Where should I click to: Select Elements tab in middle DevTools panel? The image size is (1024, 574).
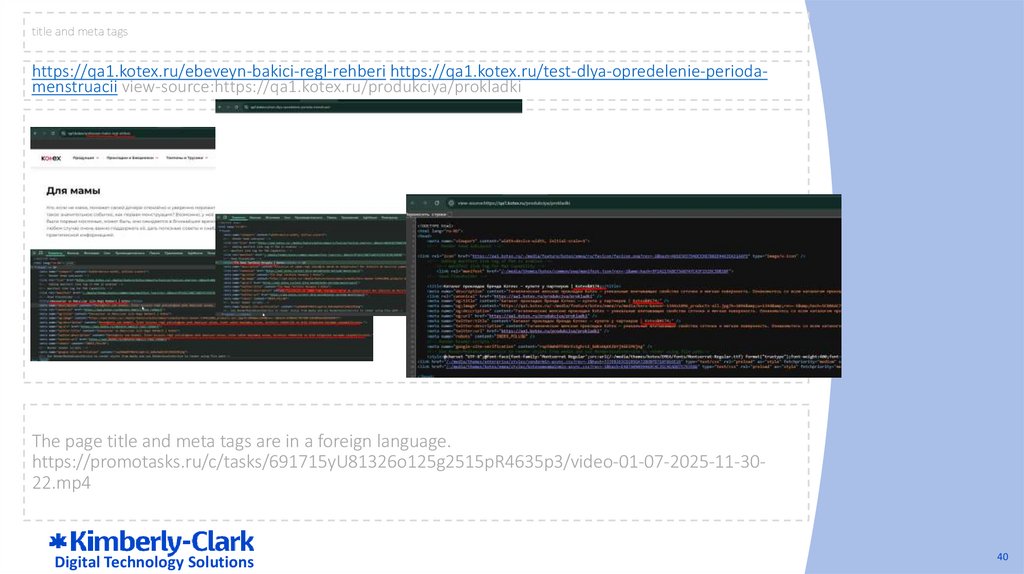(x=239, y=218)
